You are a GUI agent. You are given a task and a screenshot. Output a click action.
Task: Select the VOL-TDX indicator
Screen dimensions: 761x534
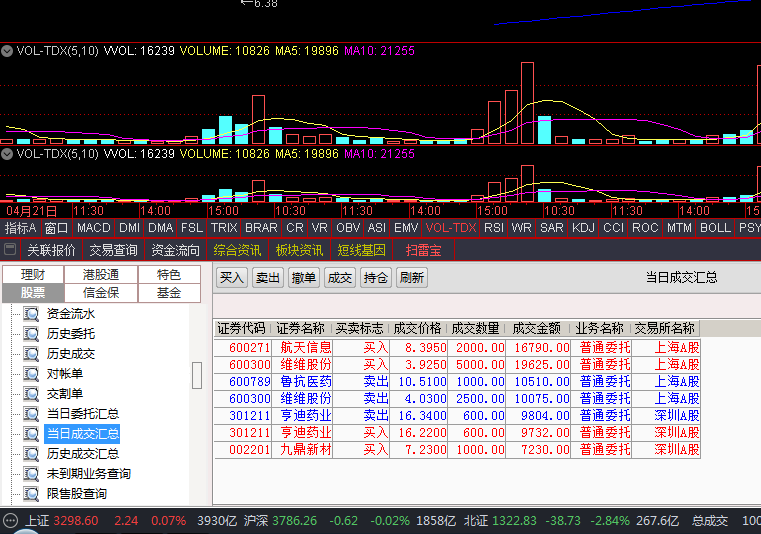pos(451,228)
